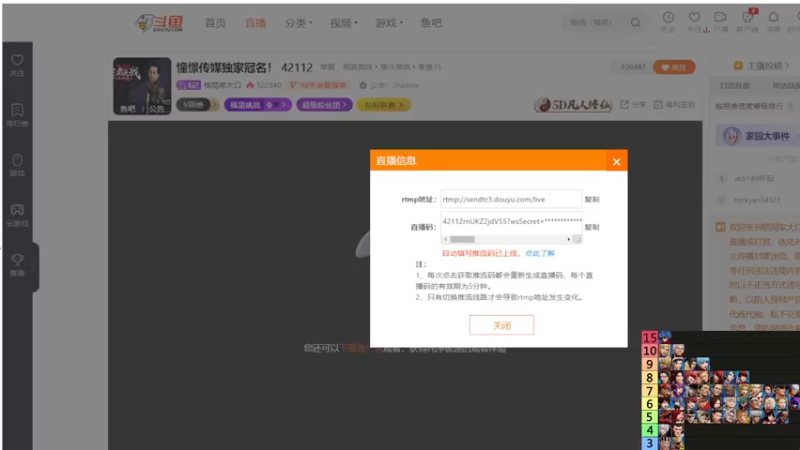Open the V周榜 weekly ranking pill

pyautogui.click(x=197, y=105)
